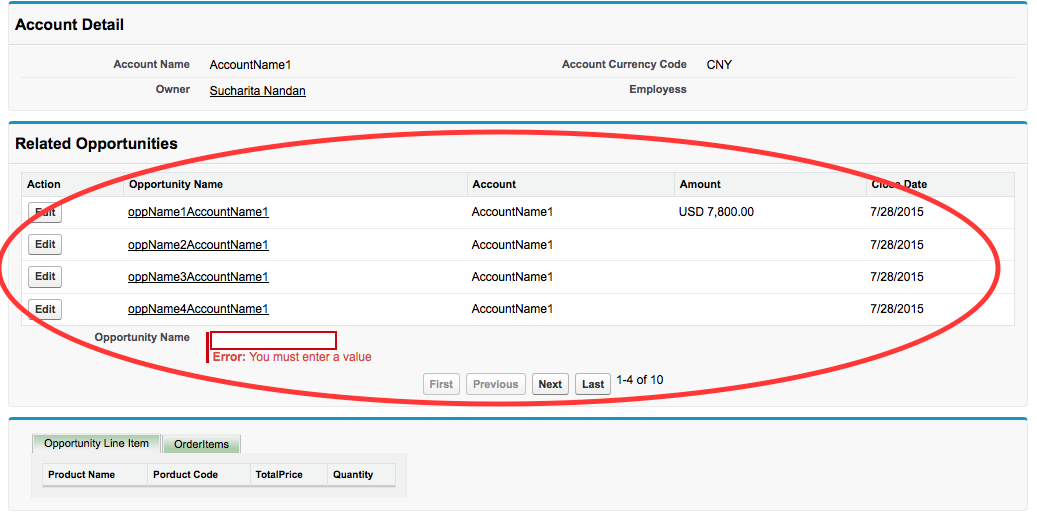This screenshot has width=1037, height=525.
Task: Focus the empty Opportunity Name input field
Action: [x=273, y=340]
